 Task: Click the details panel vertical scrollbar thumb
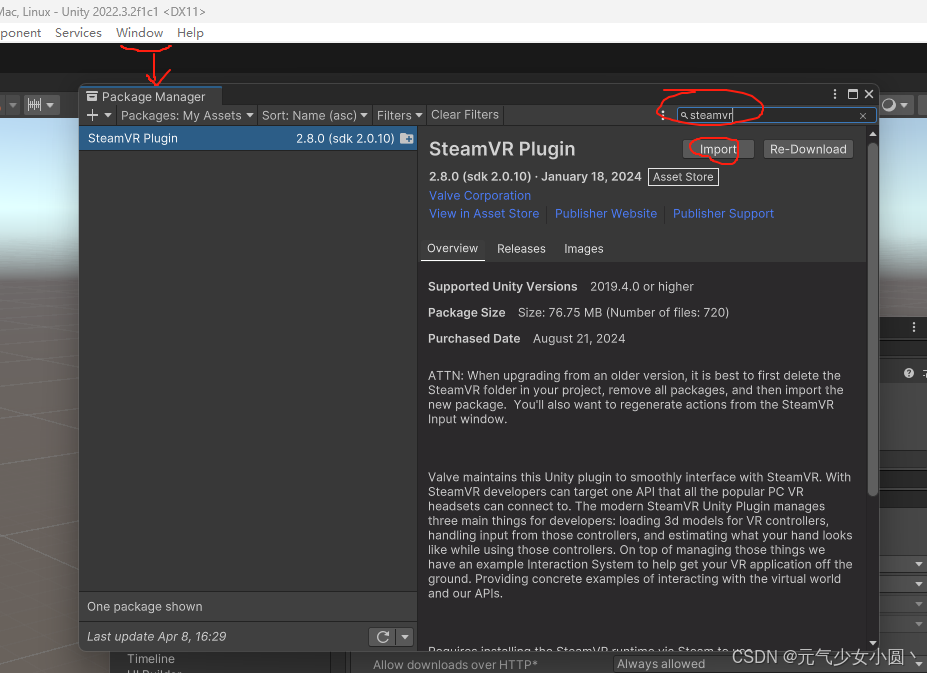click(873, 319)
